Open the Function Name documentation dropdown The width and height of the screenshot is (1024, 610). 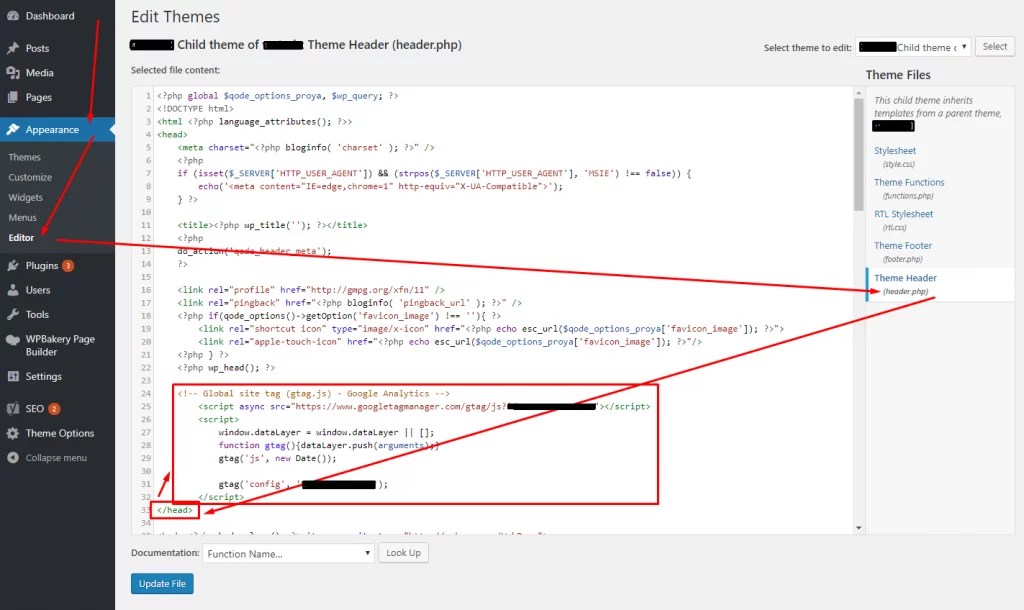click(288, 553)
